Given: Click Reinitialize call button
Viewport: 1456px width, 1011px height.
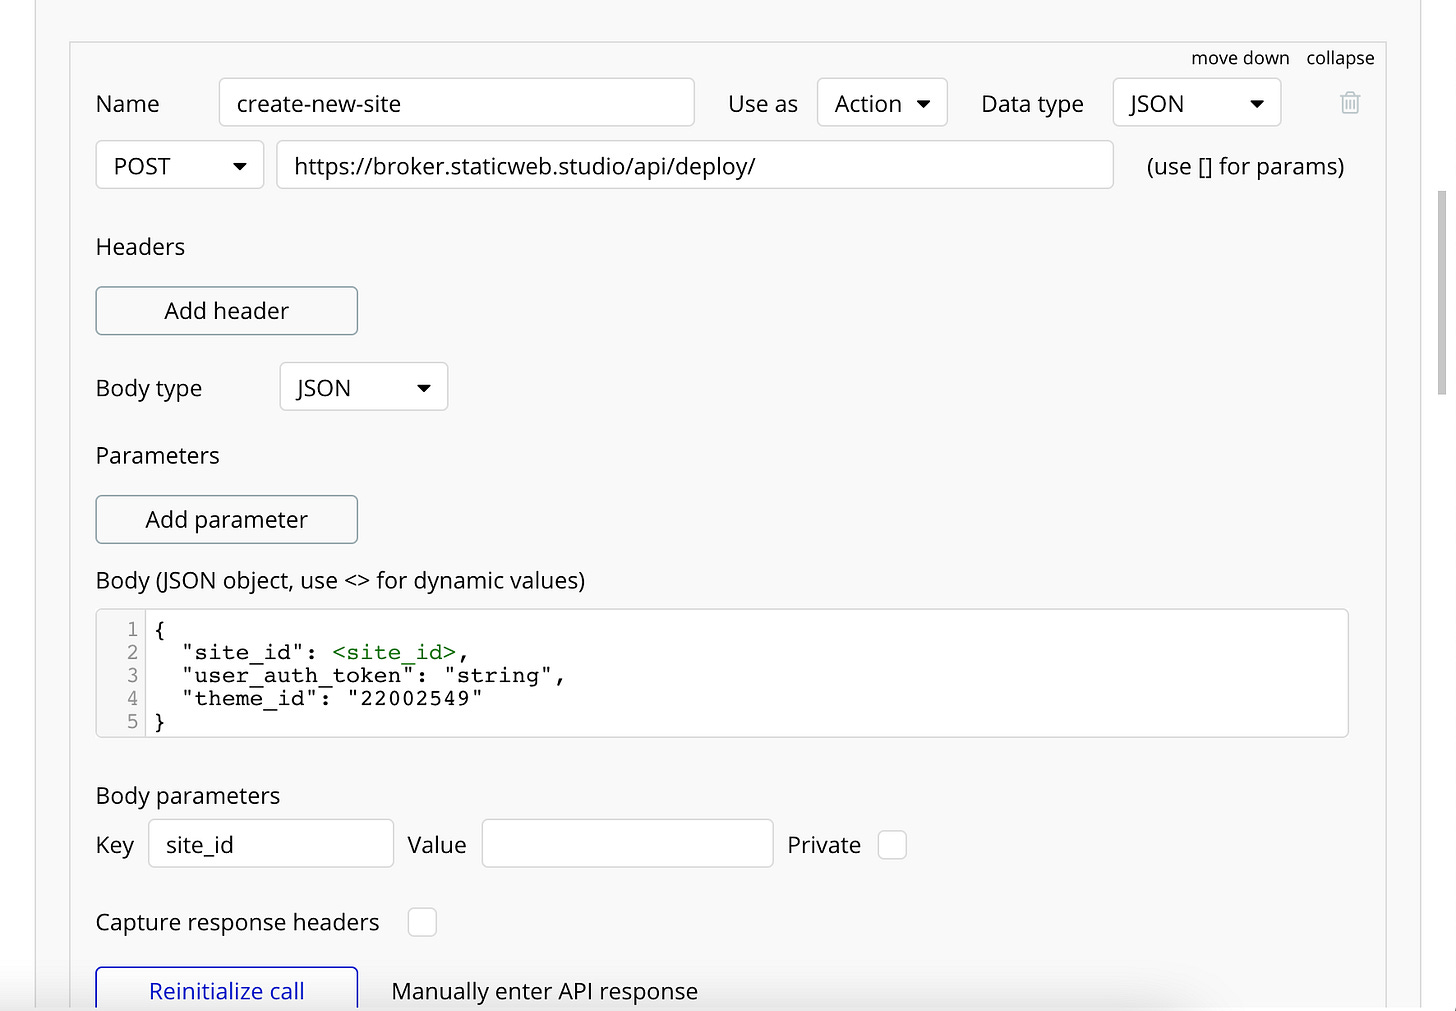Looking at the screenshot, I should point(227,990).
